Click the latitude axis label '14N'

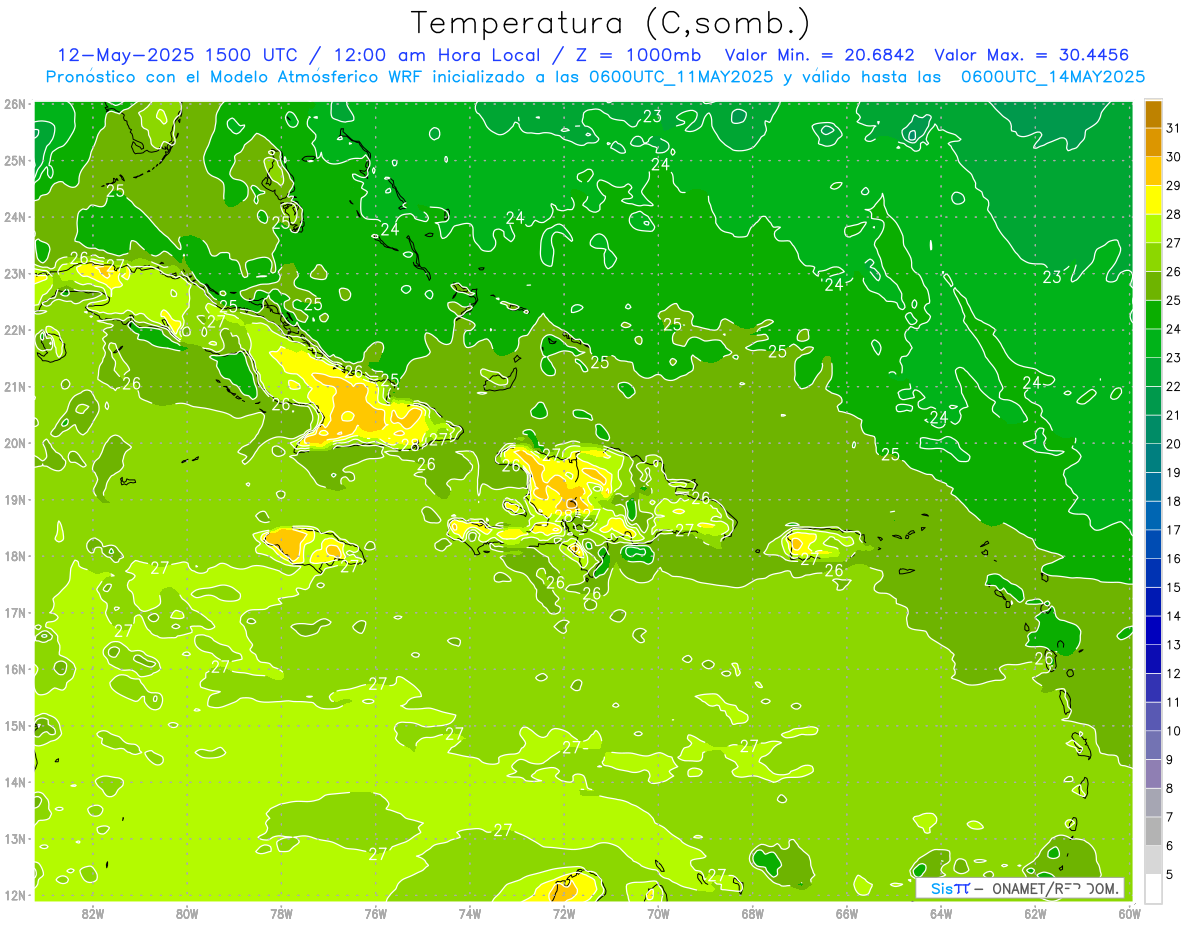[15, 782]
